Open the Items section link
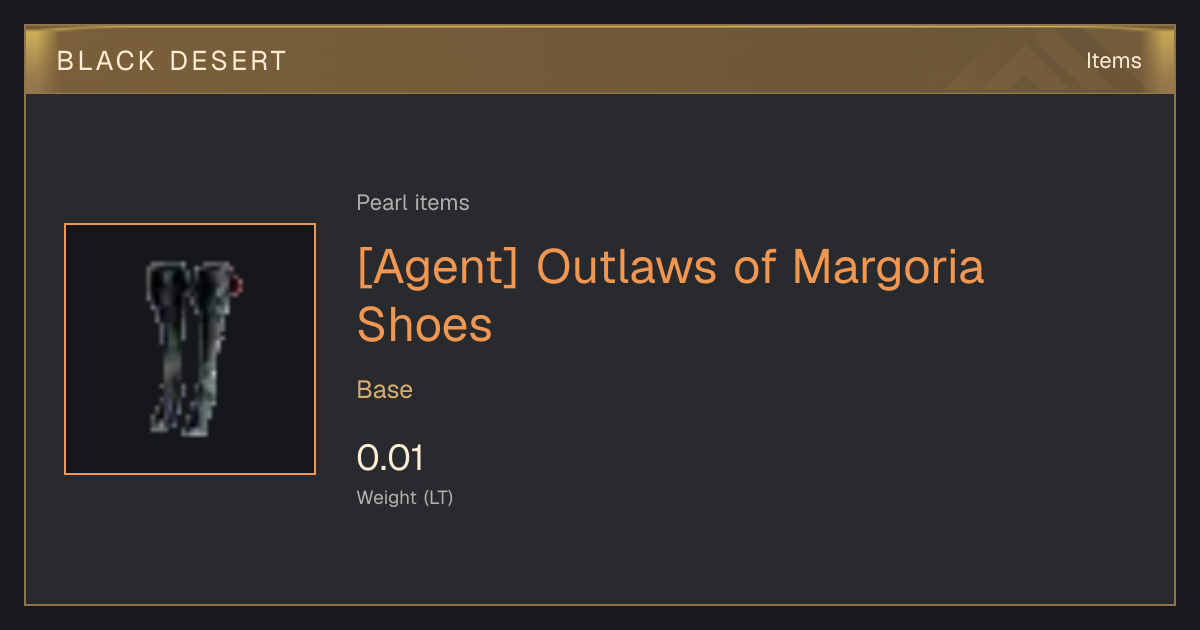 click(x=1113, y=61)
